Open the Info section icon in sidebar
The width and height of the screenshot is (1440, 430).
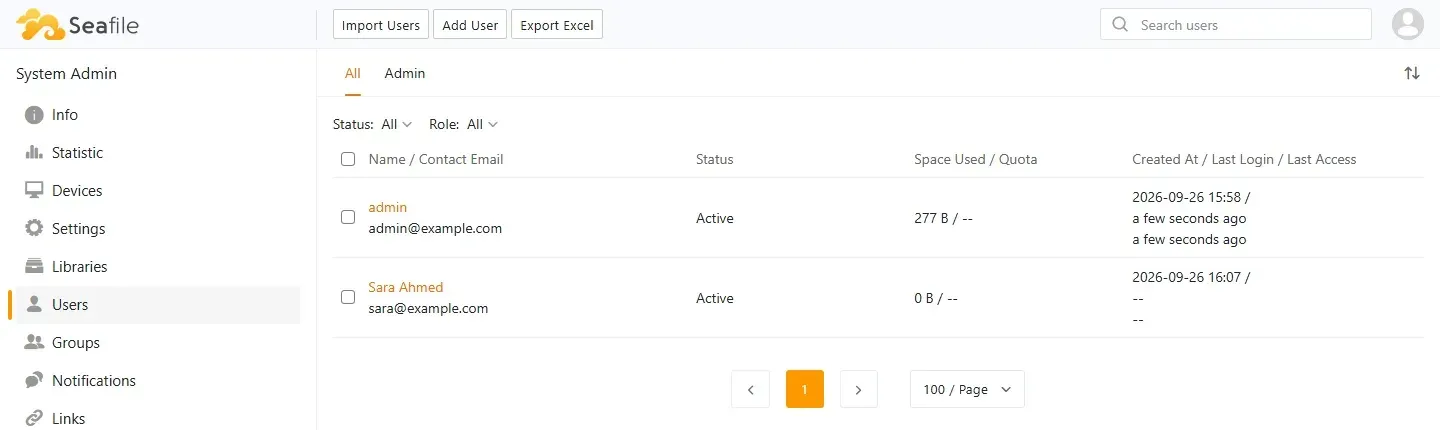point(34,115)
